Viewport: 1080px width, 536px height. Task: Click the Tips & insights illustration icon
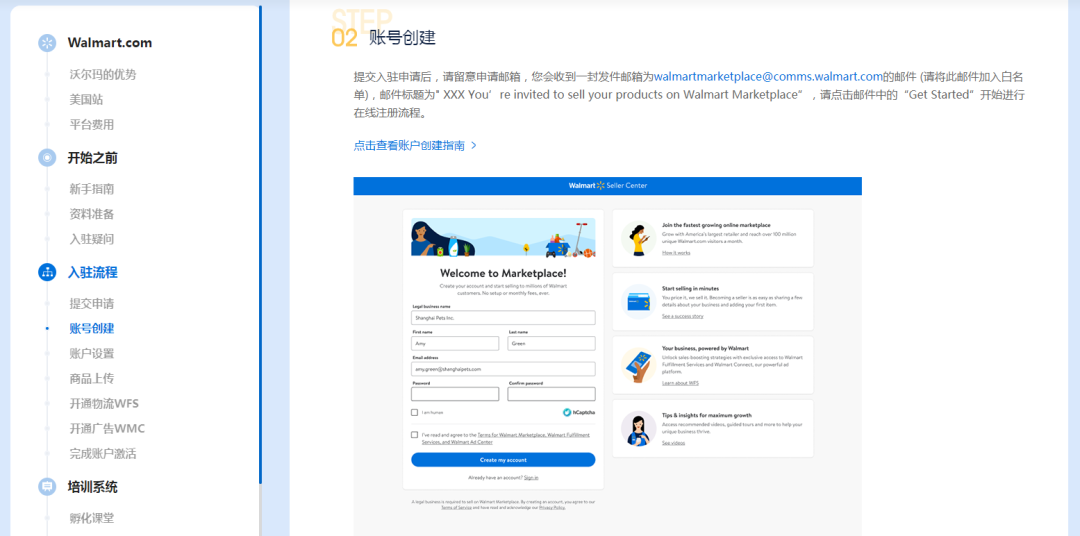pyautogui.click(x=638, y=428)
